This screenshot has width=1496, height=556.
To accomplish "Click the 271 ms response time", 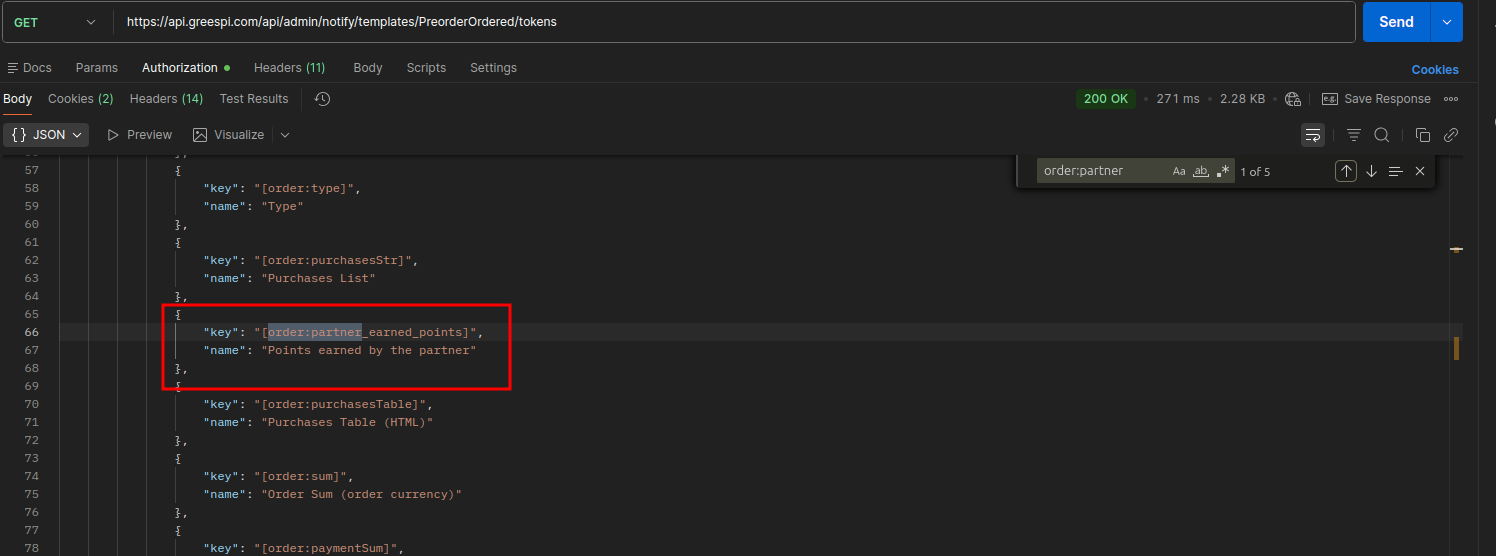I will pos(1178,99).
